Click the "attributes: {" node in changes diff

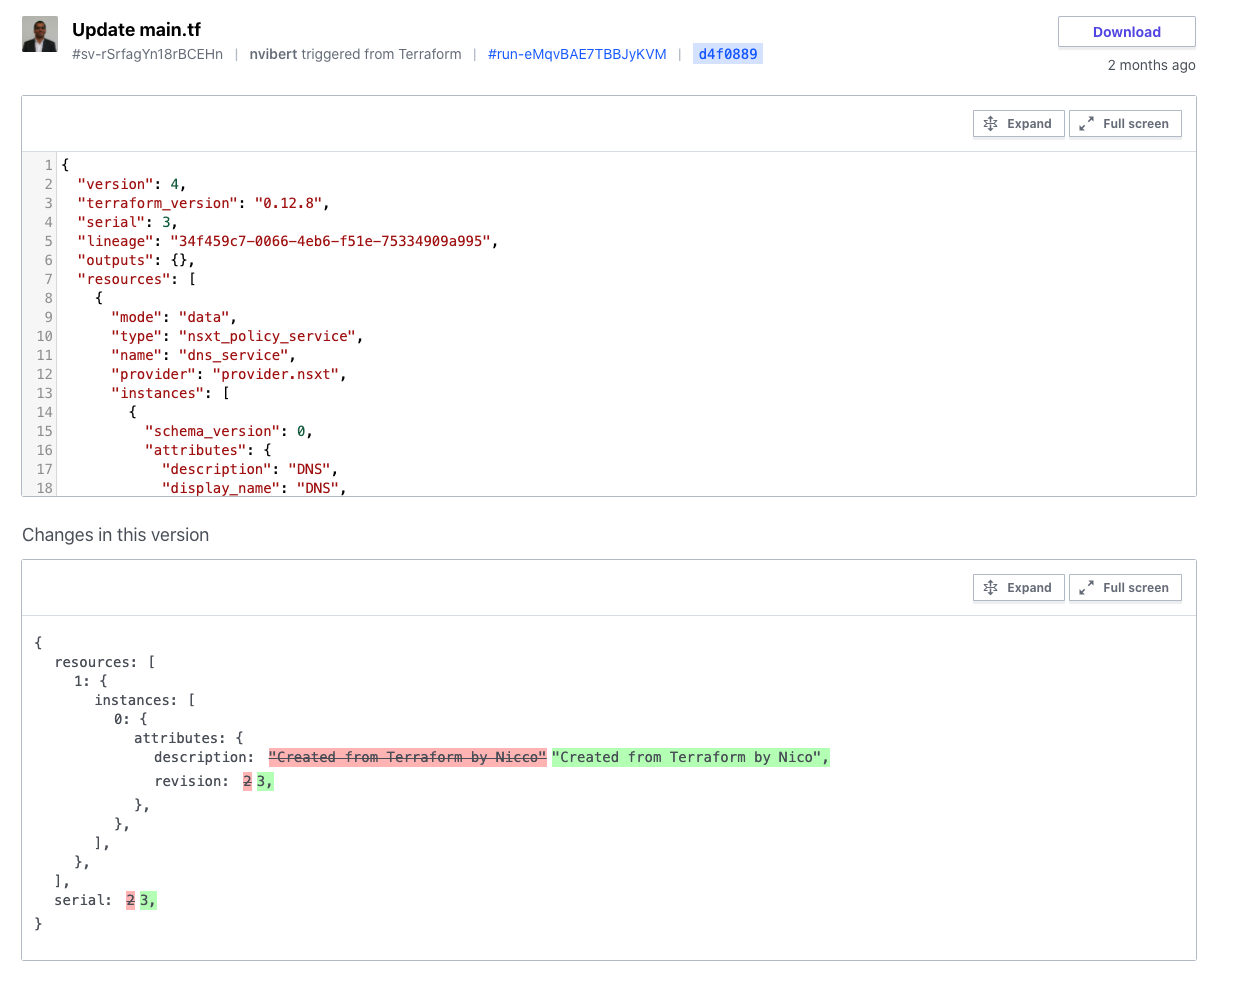tap(188, 738)
